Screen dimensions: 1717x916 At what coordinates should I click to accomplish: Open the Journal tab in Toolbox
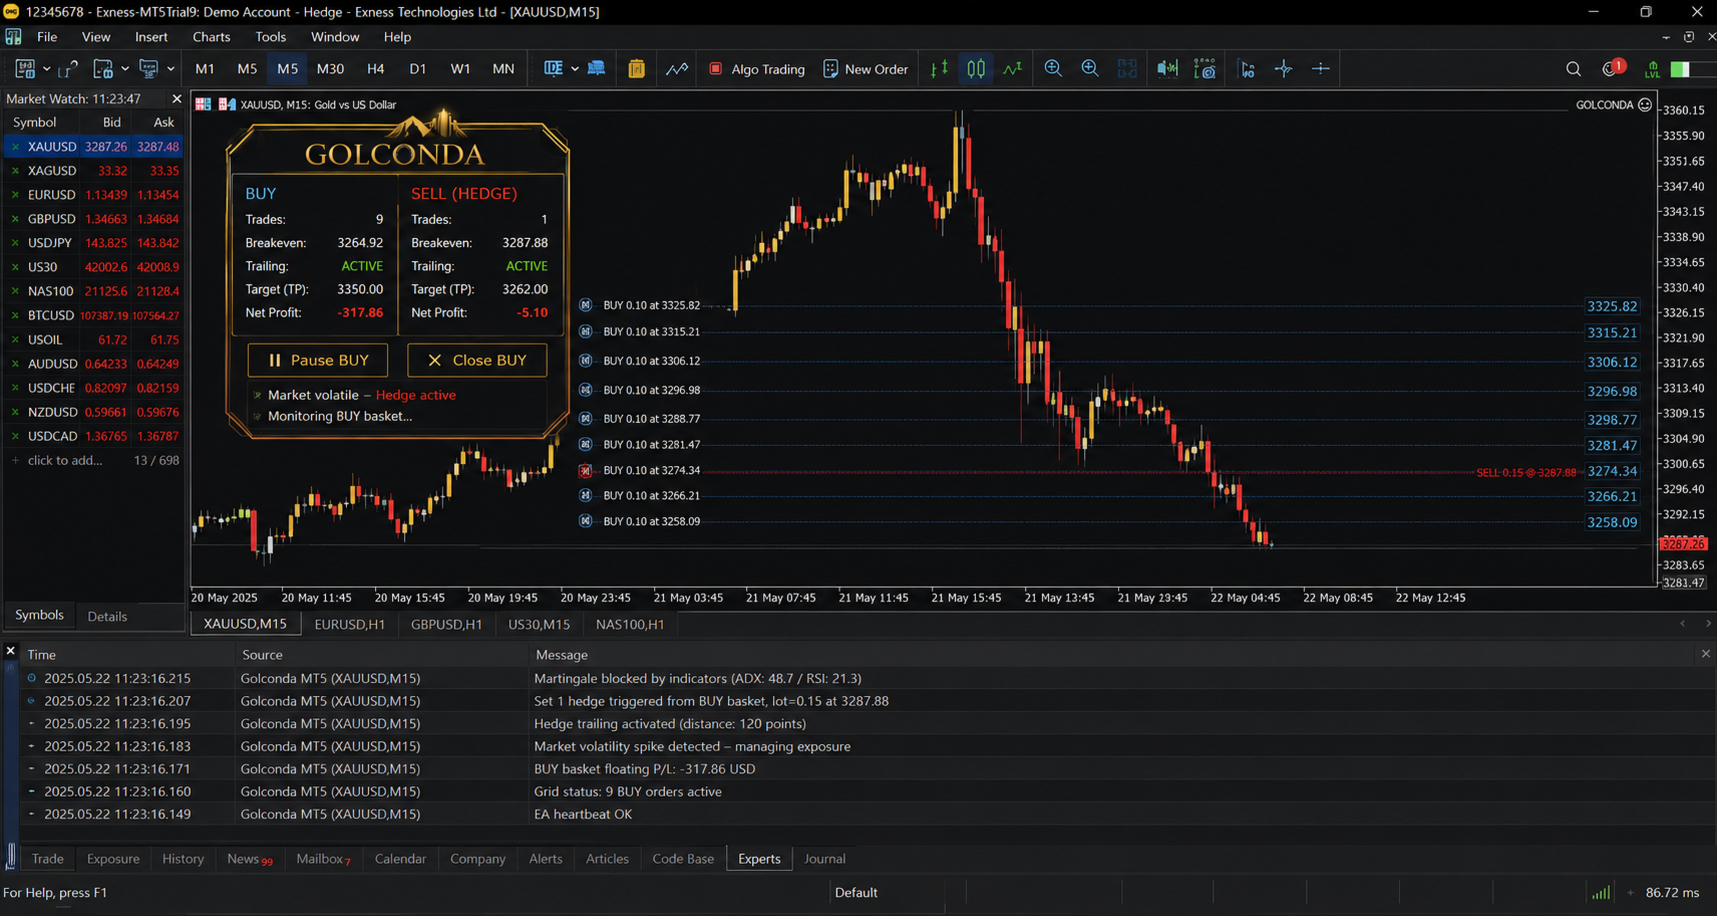(x=825, y=859)
